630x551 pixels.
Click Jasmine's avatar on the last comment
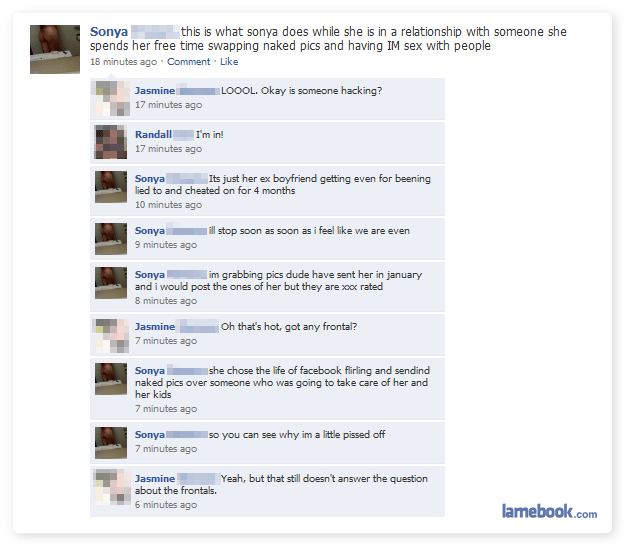tap(112, 488)
